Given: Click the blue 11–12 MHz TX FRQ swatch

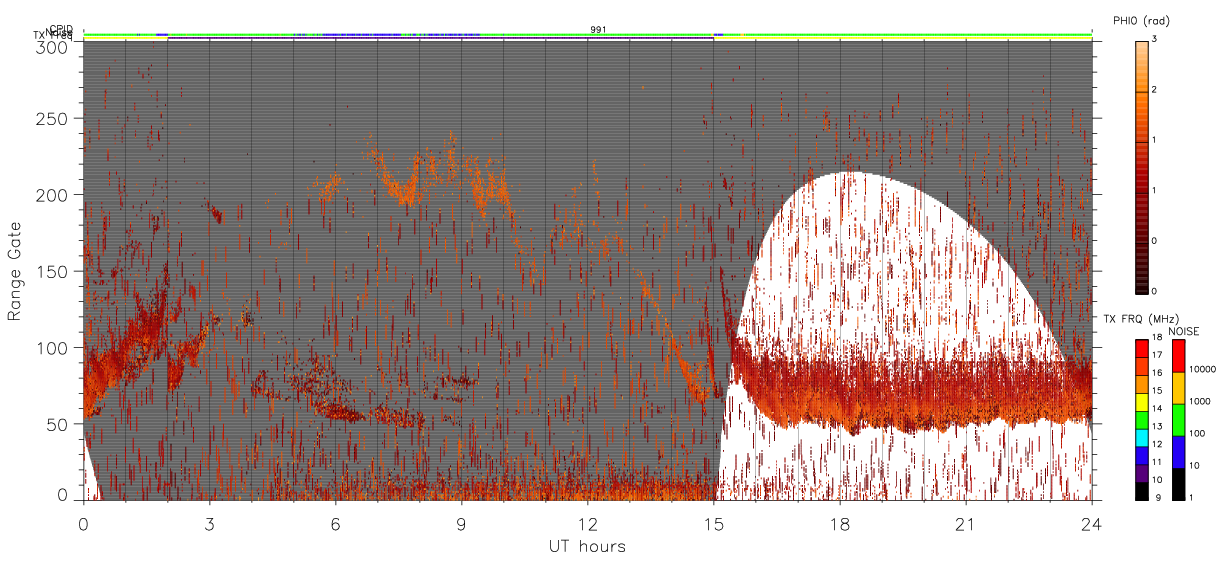Looking at the screenshot, I should click(1141, 456).
